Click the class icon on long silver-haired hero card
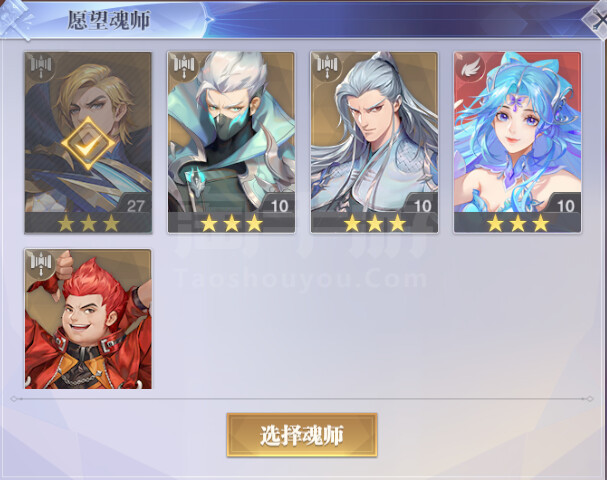 pos(327,68)
